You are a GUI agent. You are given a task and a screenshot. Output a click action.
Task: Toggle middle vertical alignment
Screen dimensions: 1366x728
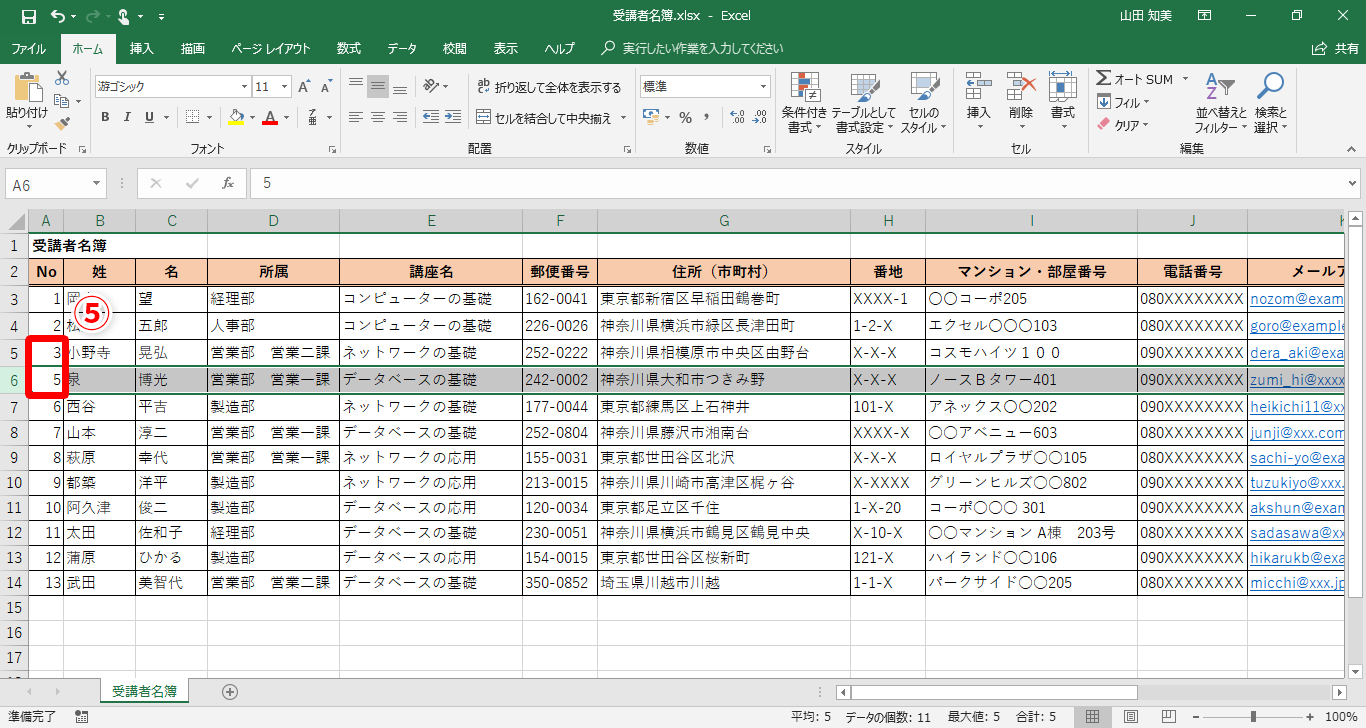[x=378, y=87]
